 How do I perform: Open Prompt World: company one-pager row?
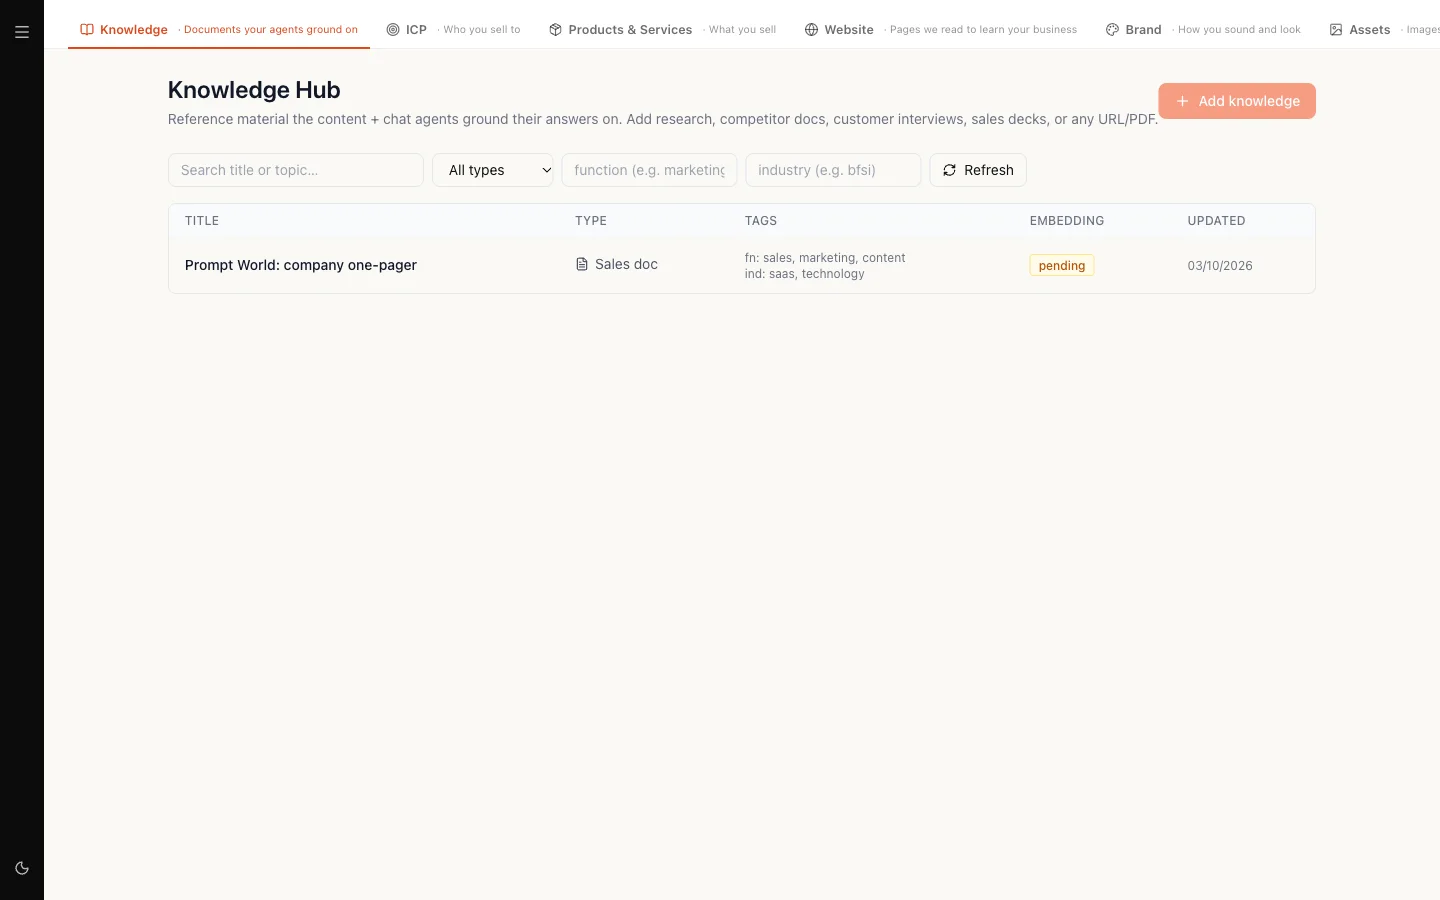point(742,265)
